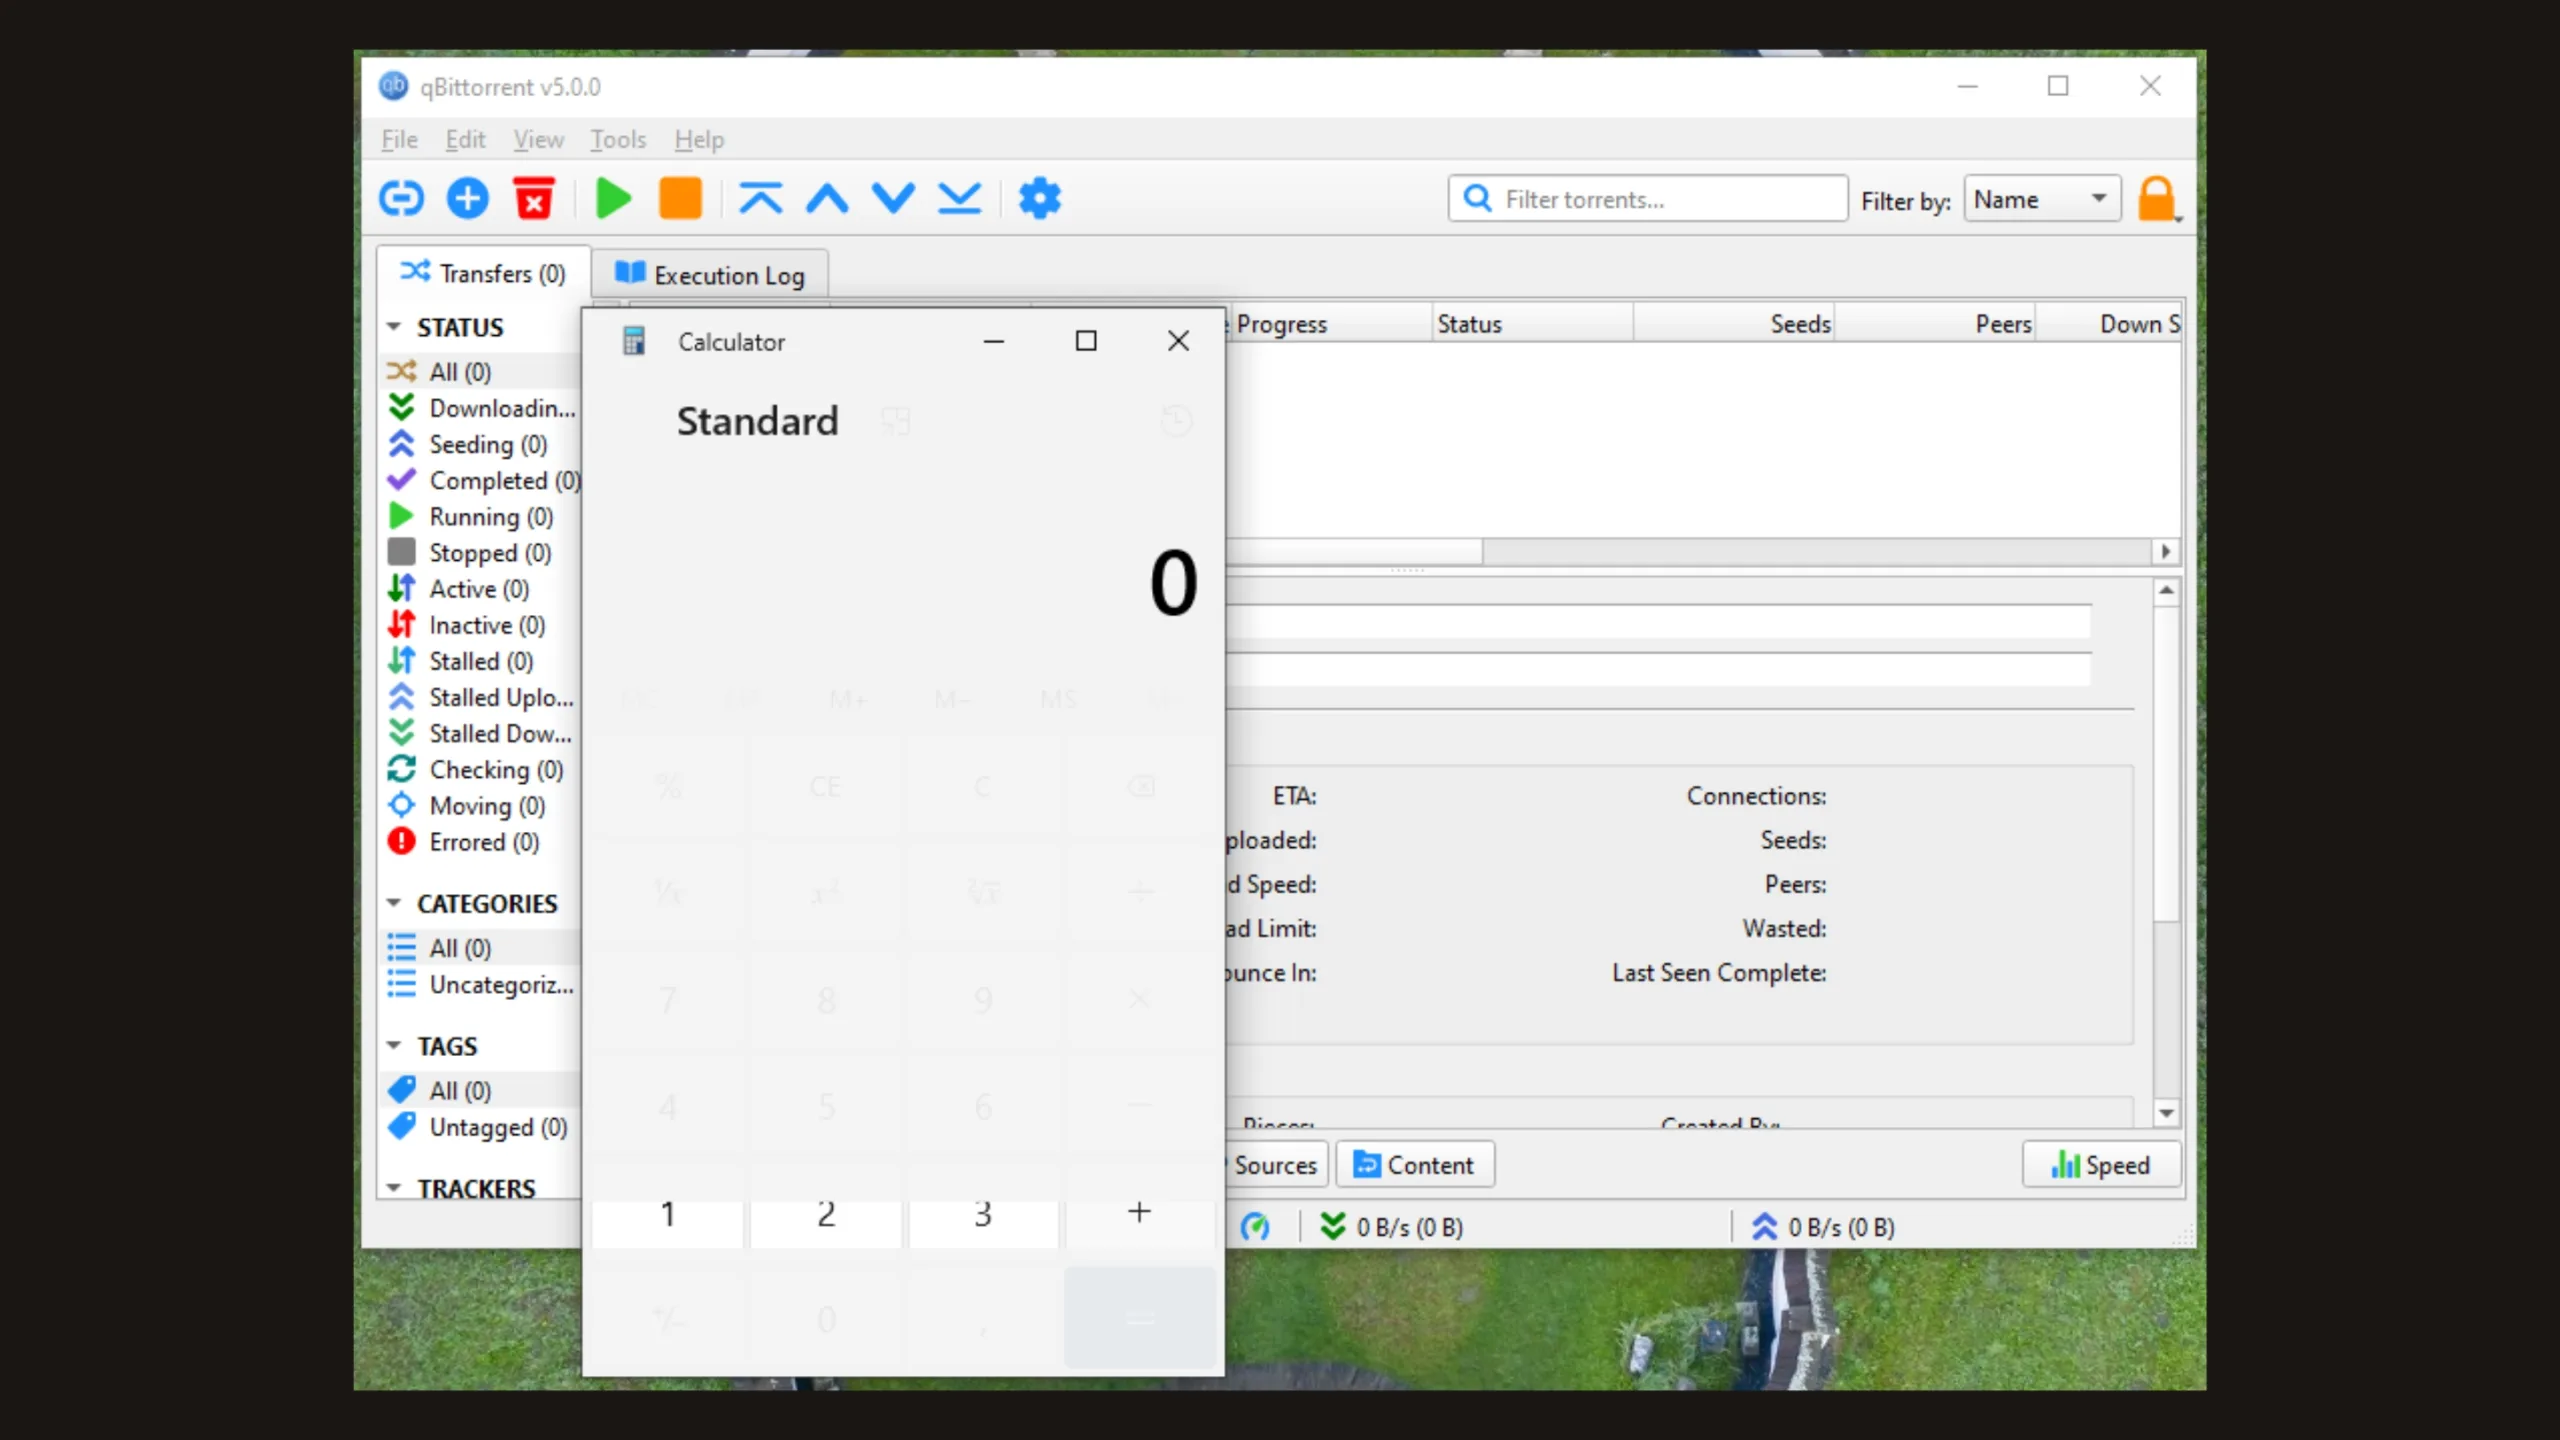Image resolution: width=2560 pixels, height=1440 pixels.
Task: Switch to the Execution Log tab
Action: click(709, 275)
